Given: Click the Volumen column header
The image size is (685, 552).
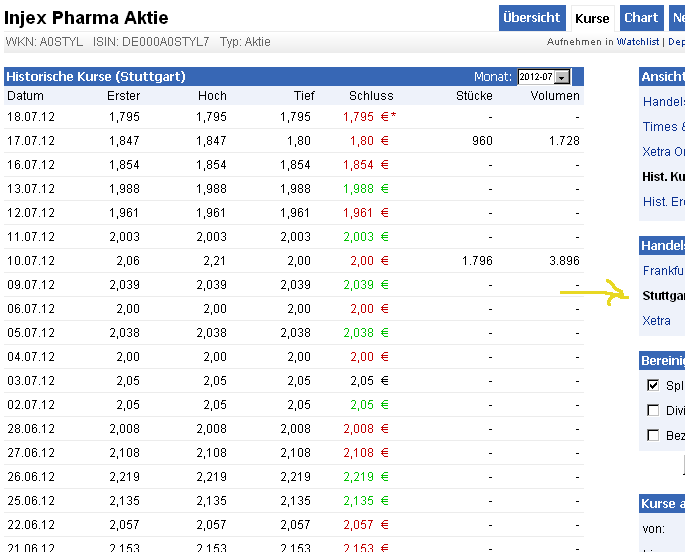Looking at the screenshot, I should (555, 96).
